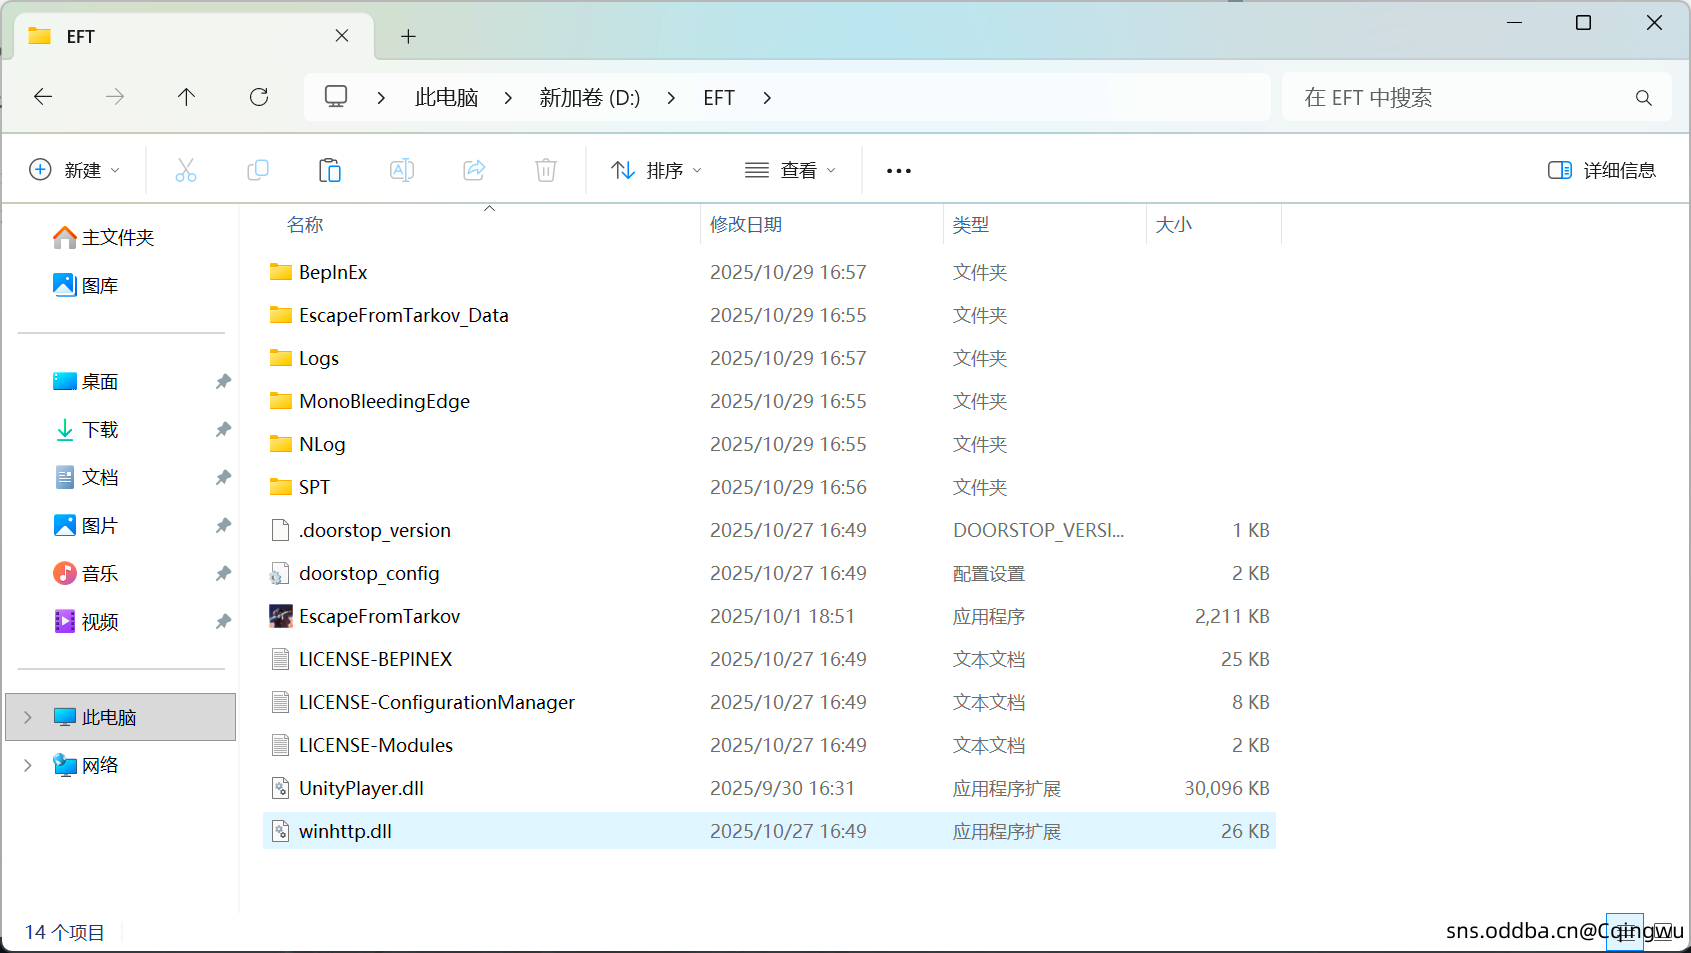The width and height of the screenshot is (1691, 953).
Task: Open the 查看 view dropdown
Action: coord(790,170)
